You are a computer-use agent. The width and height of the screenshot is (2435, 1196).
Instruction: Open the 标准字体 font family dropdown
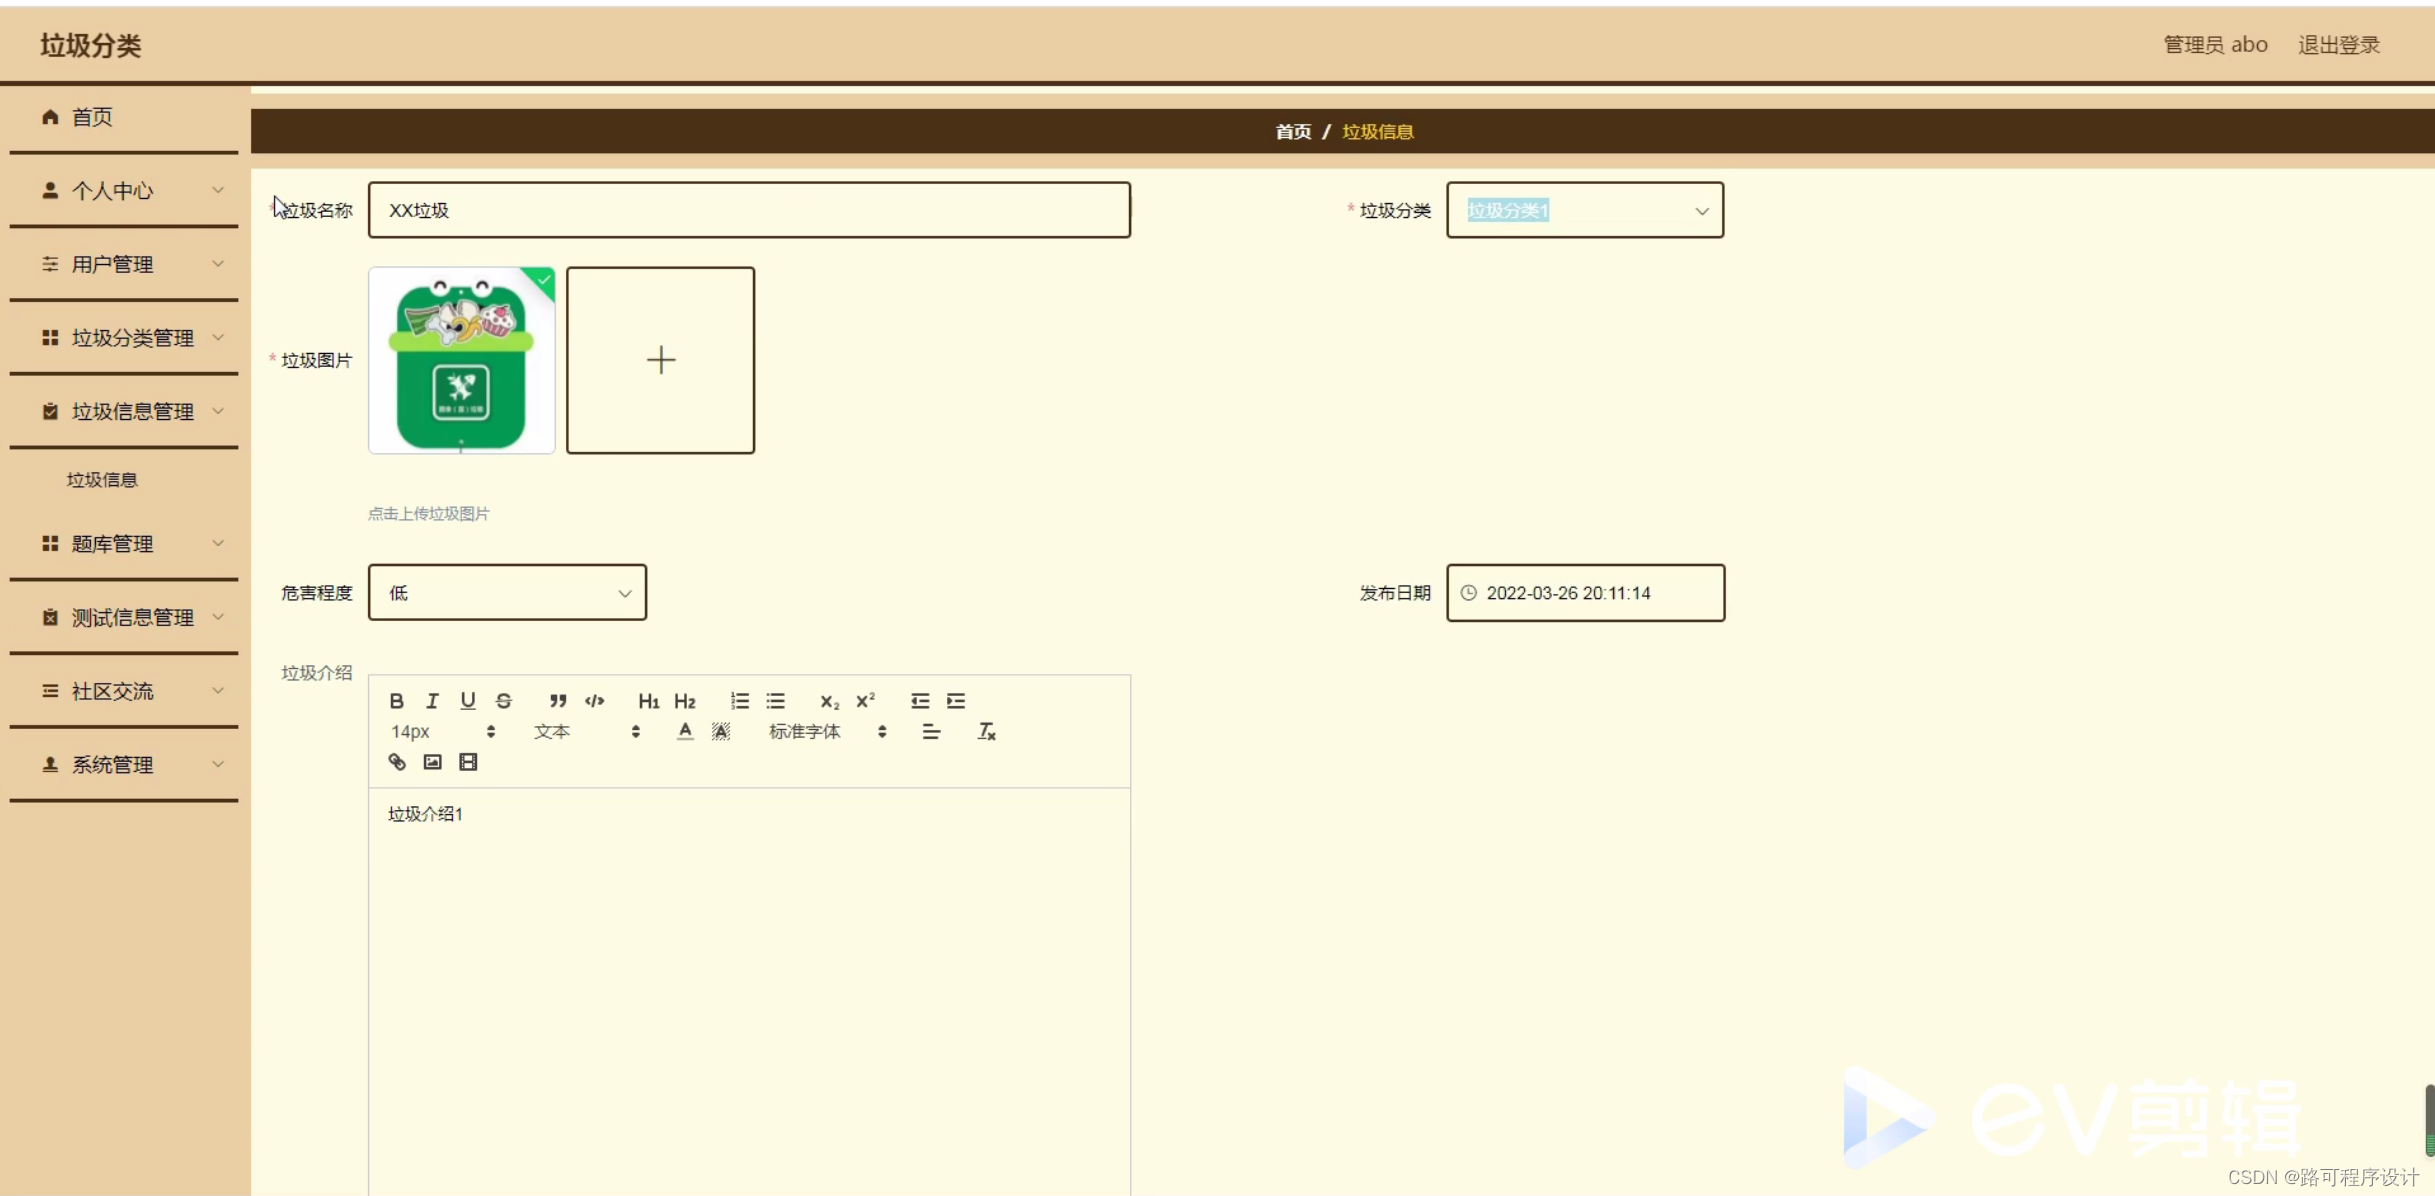coord(828,732)
